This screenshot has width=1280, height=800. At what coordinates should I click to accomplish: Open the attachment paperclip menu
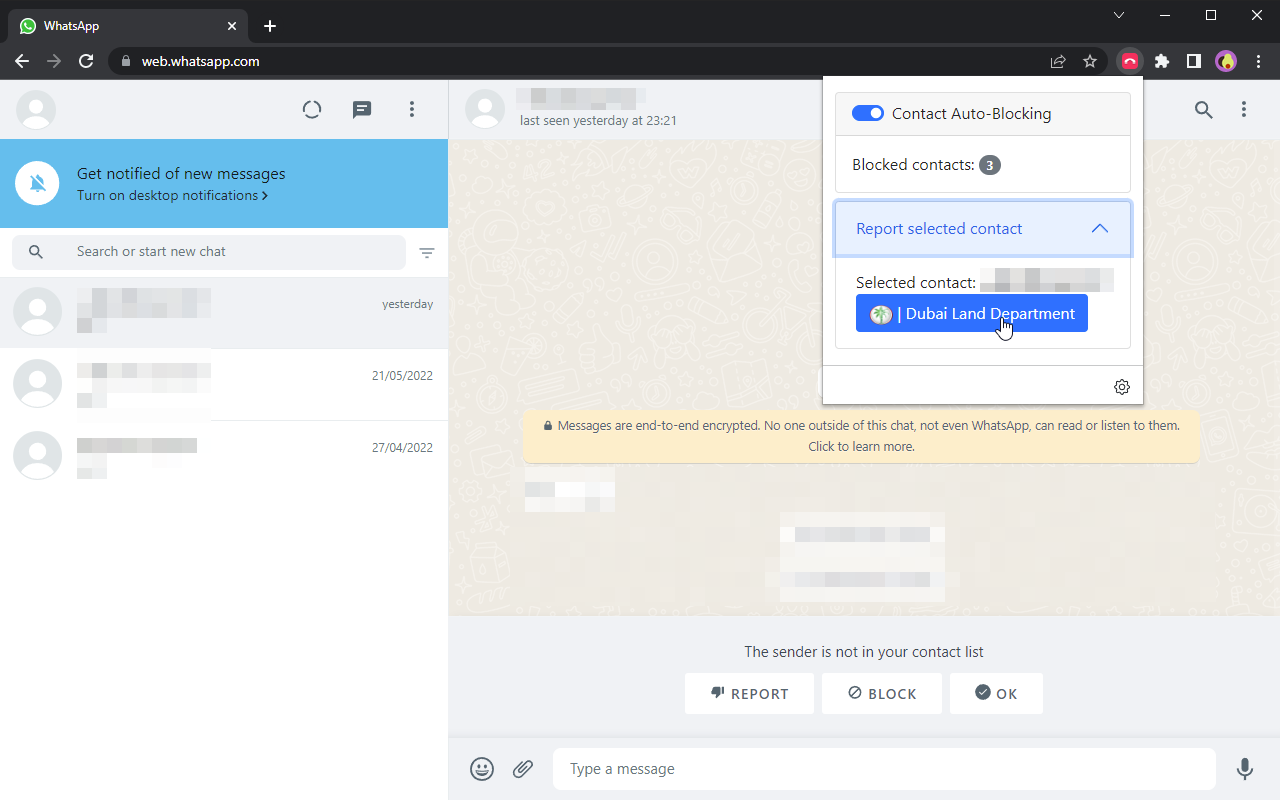pos(523,769)
